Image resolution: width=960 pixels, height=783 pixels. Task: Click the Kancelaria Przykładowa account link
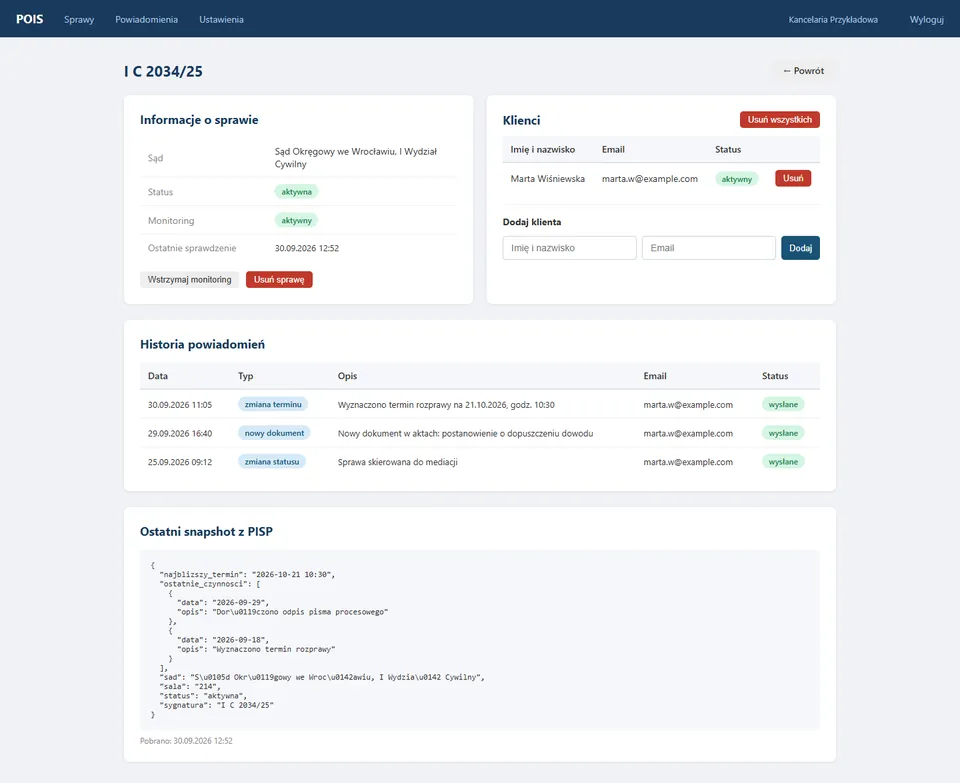click(x=833, y=20)
